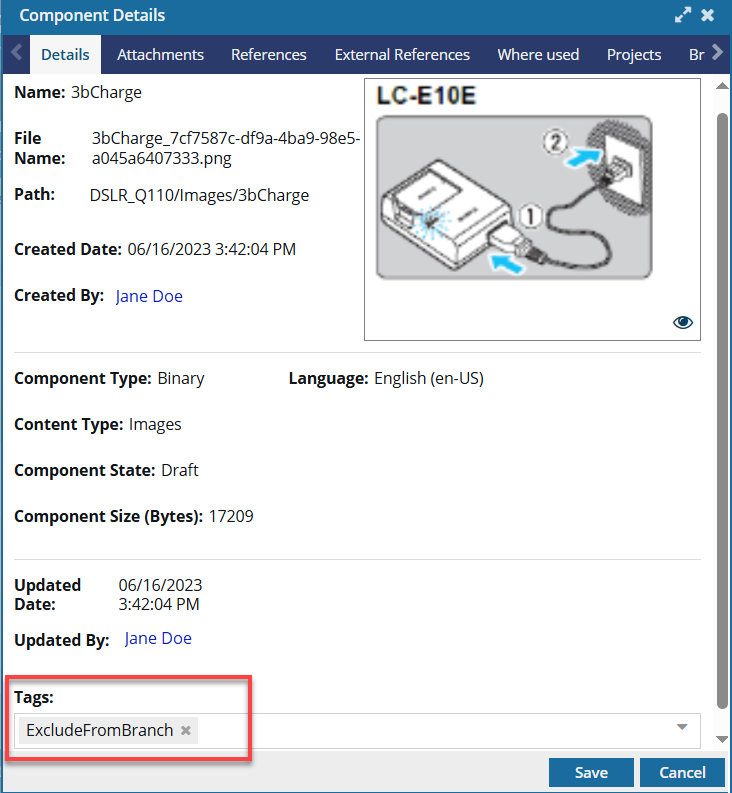Open the partially visible Br tab
732x793 pixels.
697,55
